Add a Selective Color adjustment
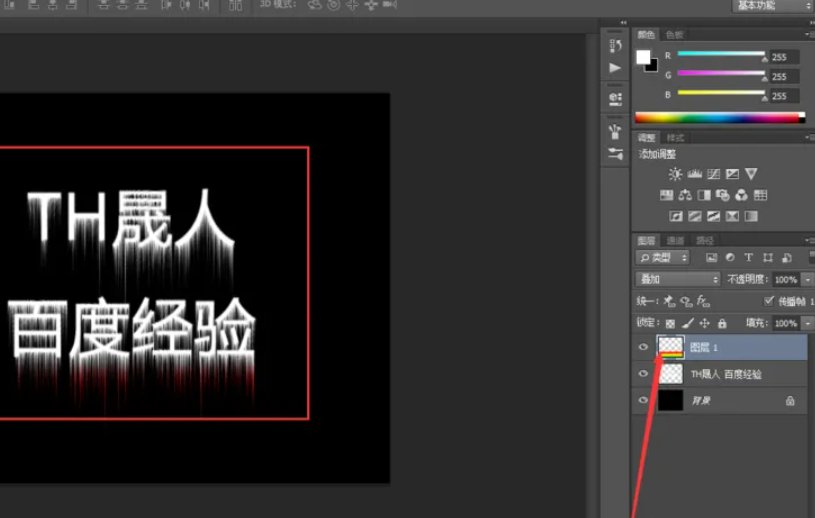 pos(732,216)
